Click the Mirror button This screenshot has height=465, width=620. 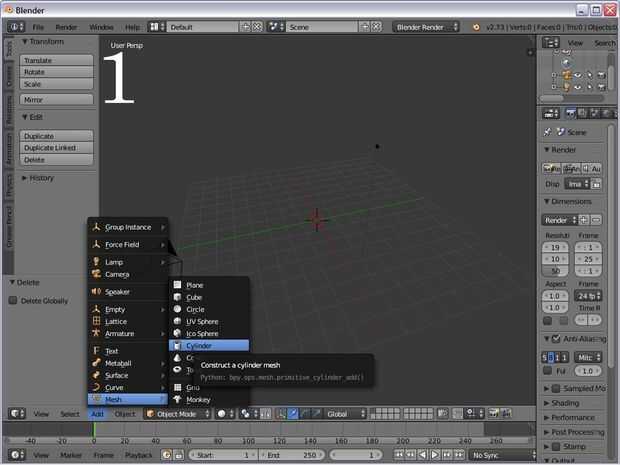coord(57,100)
